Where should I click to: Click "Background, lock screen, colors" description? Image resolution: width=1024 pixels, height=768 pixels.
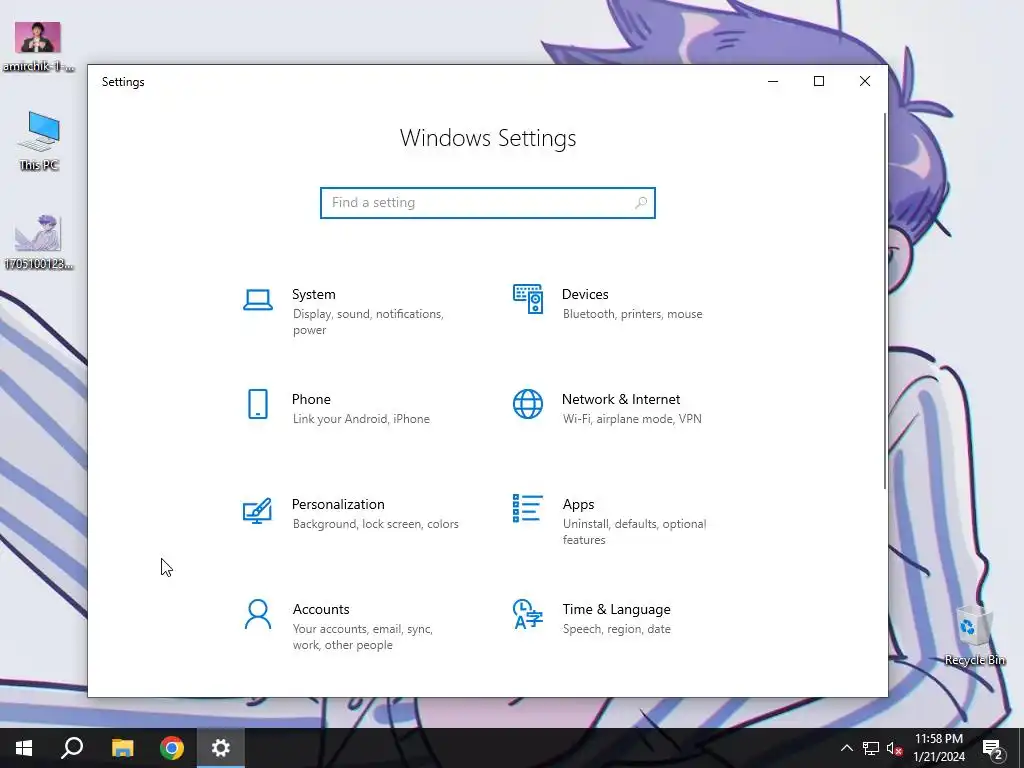pyautogui.click(x=376, y=524)
